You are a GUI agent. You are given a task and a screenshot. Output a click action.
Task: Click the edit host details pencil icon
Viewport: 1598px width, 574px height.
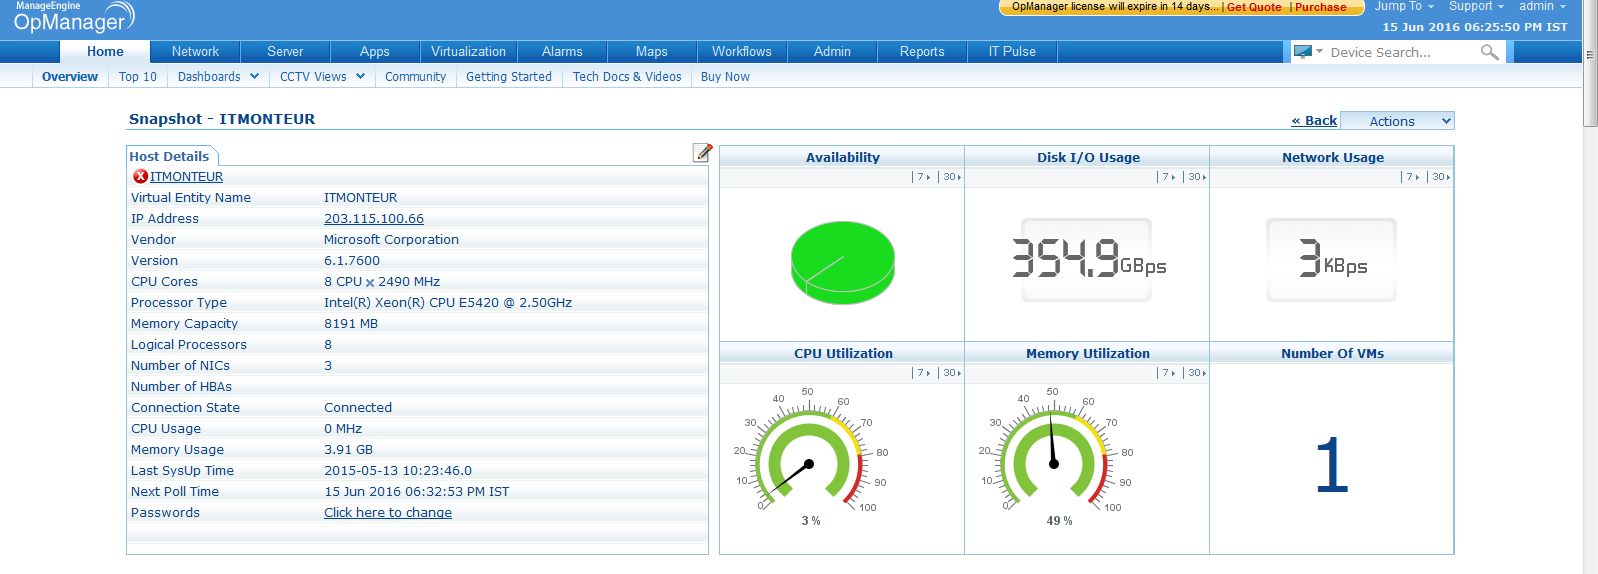(702, 152)
